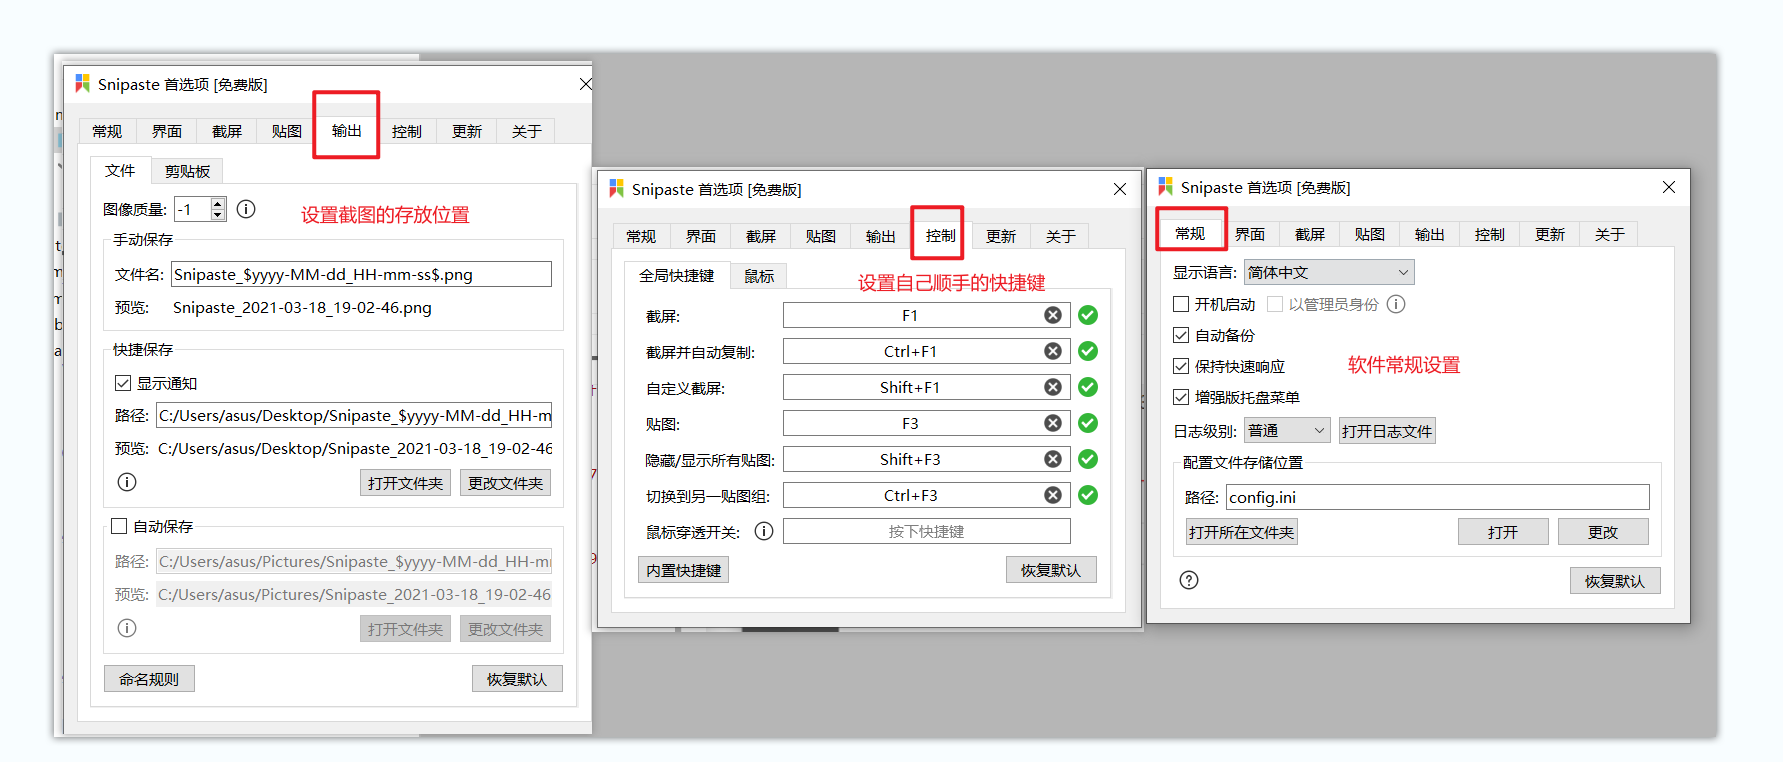Switch to 控制 tab in control window

[x=940, y=235]
